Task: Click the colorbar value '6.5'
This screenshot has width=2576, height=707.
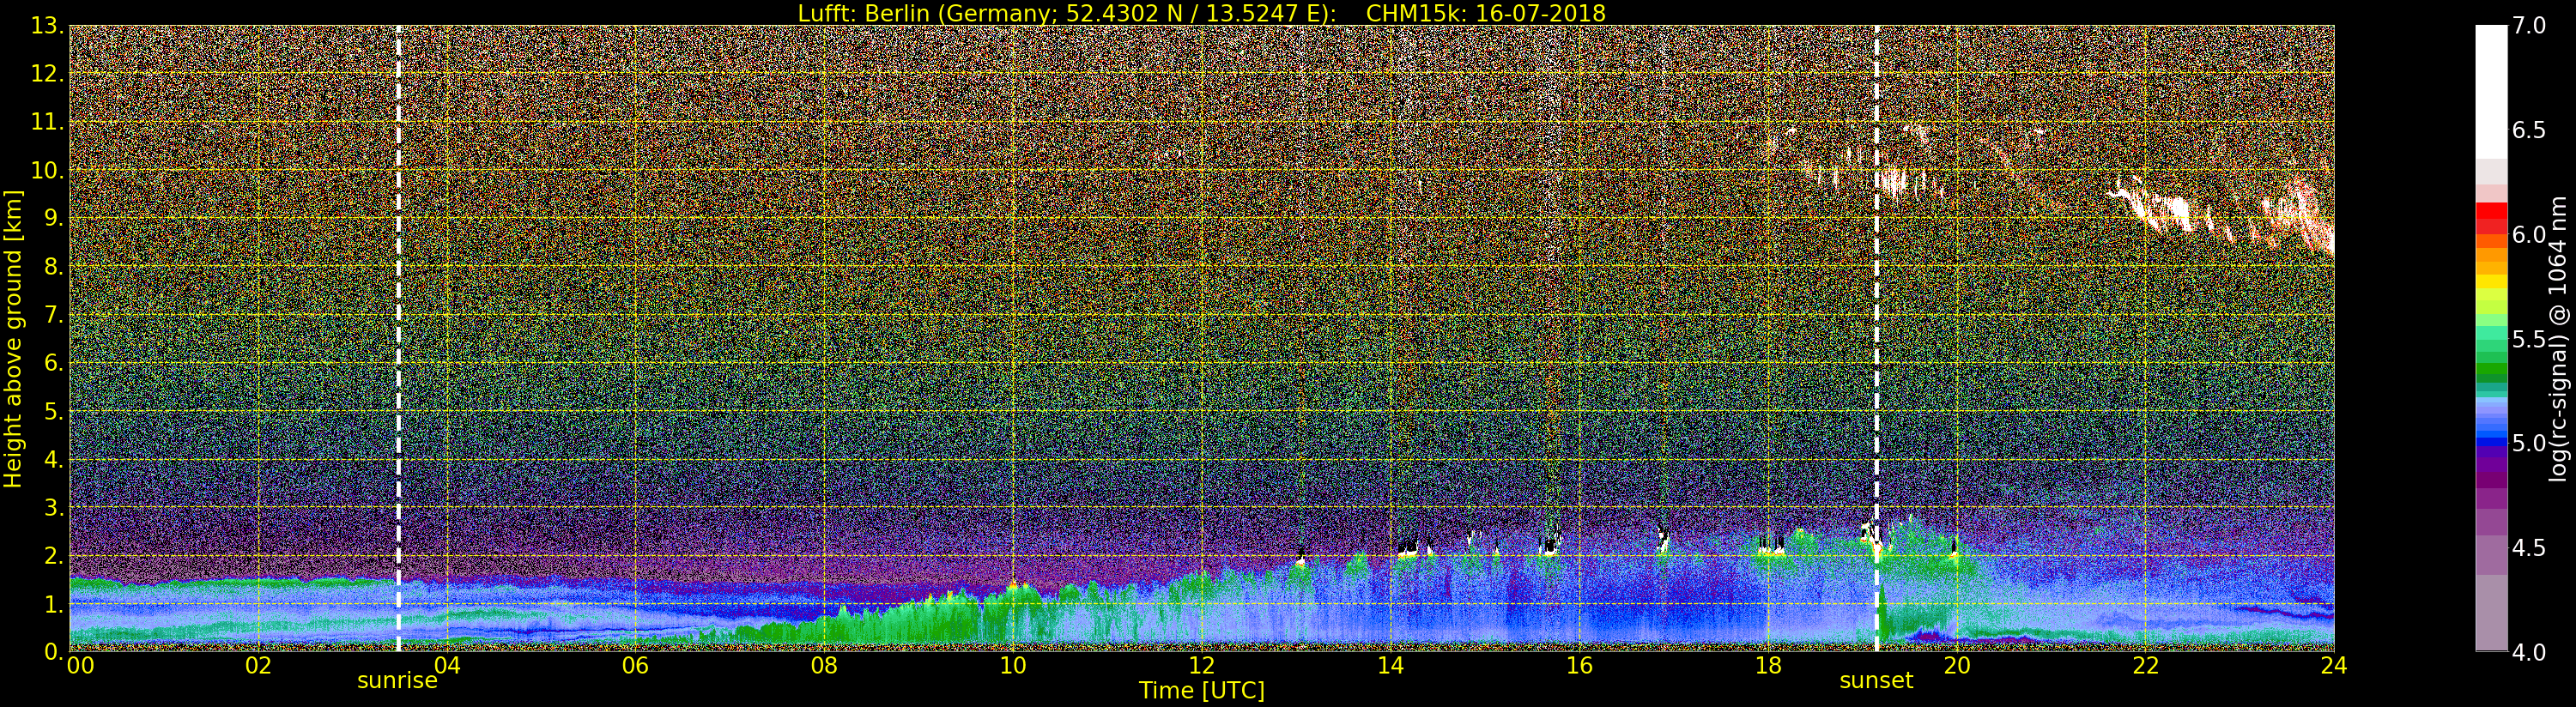Action: pos(2529,130)
